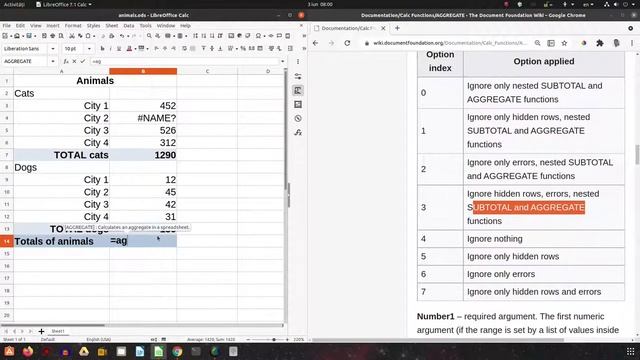Screen dimensions: 640x360
Task: Click Activities button in top bar
Action: pyautogui.click(x=14, y=4)
